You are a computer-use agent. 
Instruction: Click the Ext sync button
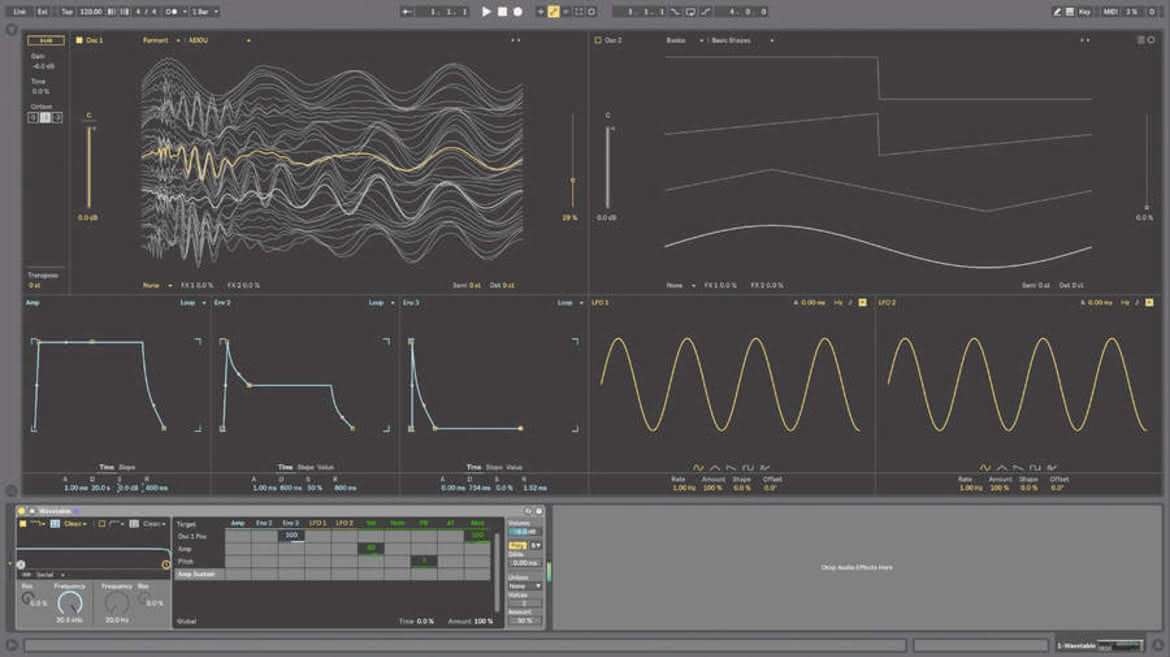pos(43,11)
